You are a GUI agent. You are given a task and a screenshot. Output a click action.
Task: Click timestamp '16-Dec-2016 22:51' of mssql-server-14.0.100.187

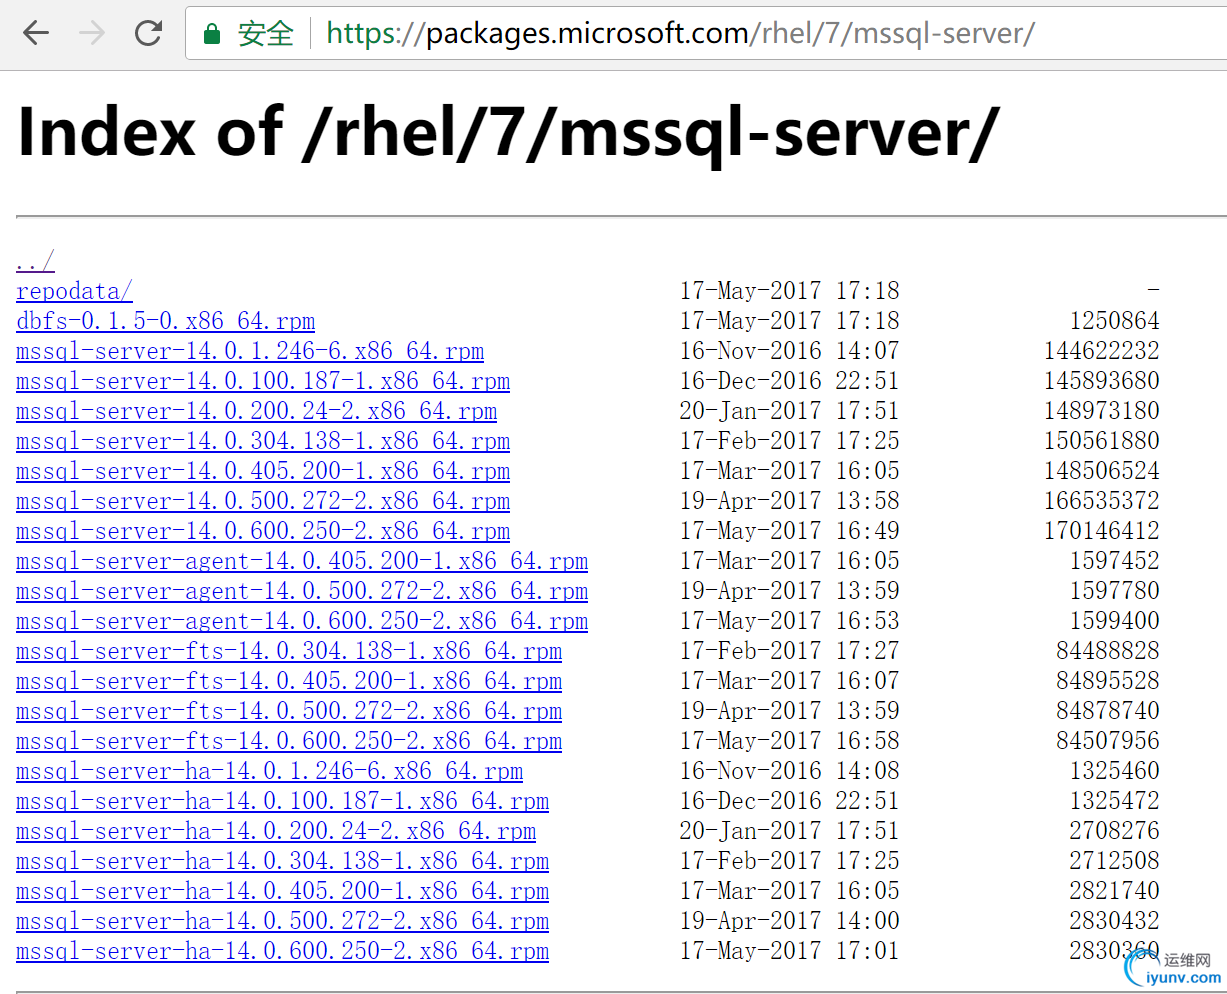tap(790, 381)
